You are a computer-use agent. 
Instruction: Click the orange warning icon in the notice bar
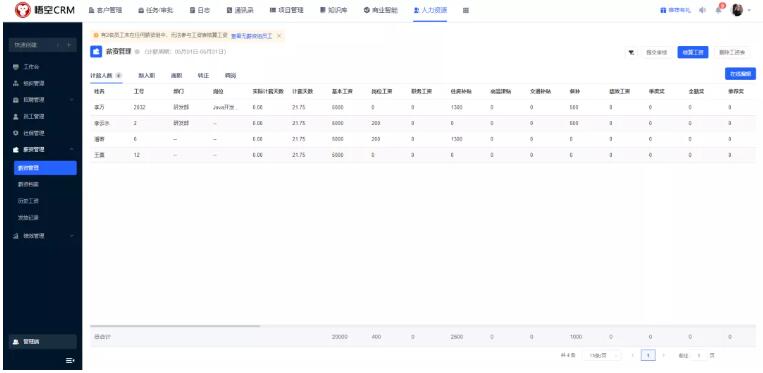pos(96,35)
